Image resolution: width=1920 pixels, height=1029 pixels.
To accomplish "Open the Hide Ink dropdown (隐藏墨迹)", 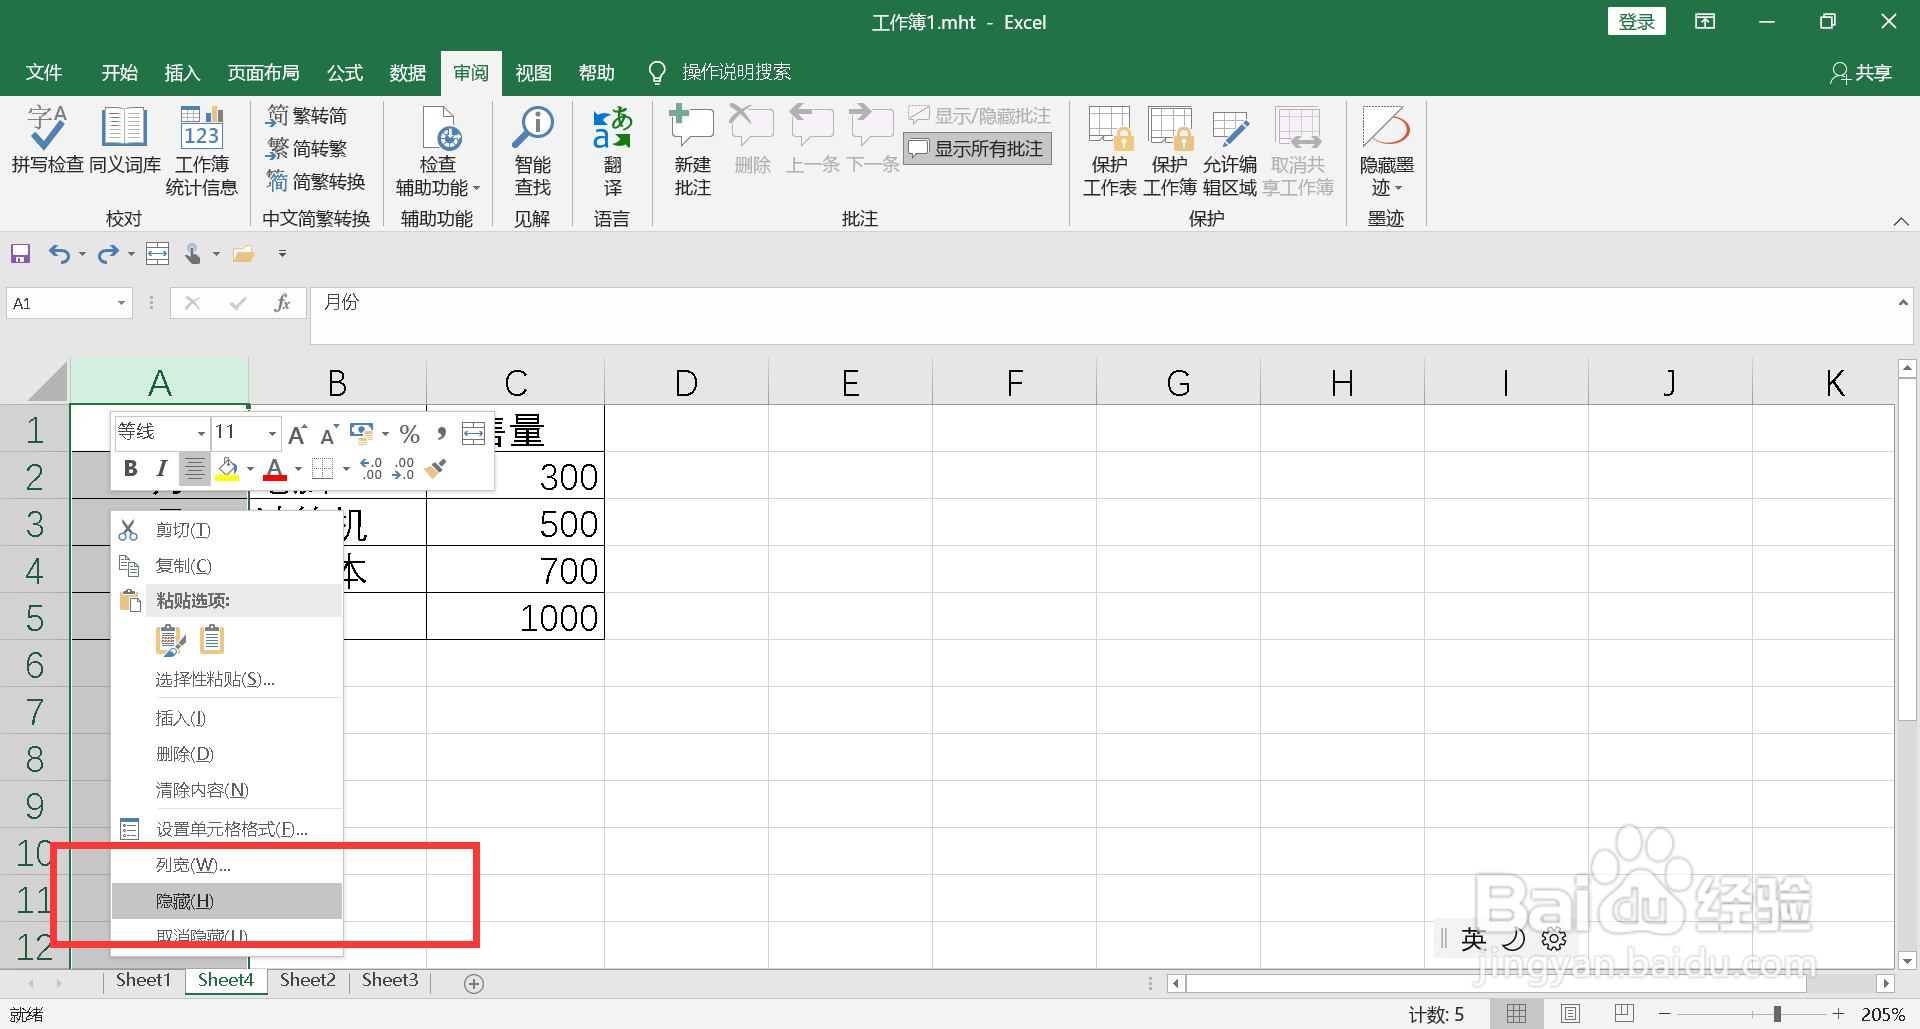I will click(x=1386, y=150).
